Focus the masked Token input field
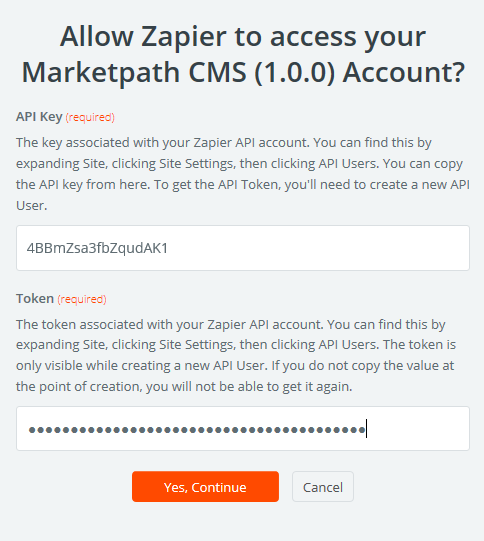Image resolution: width=484 pixels, height=541 pixels. 243,429
